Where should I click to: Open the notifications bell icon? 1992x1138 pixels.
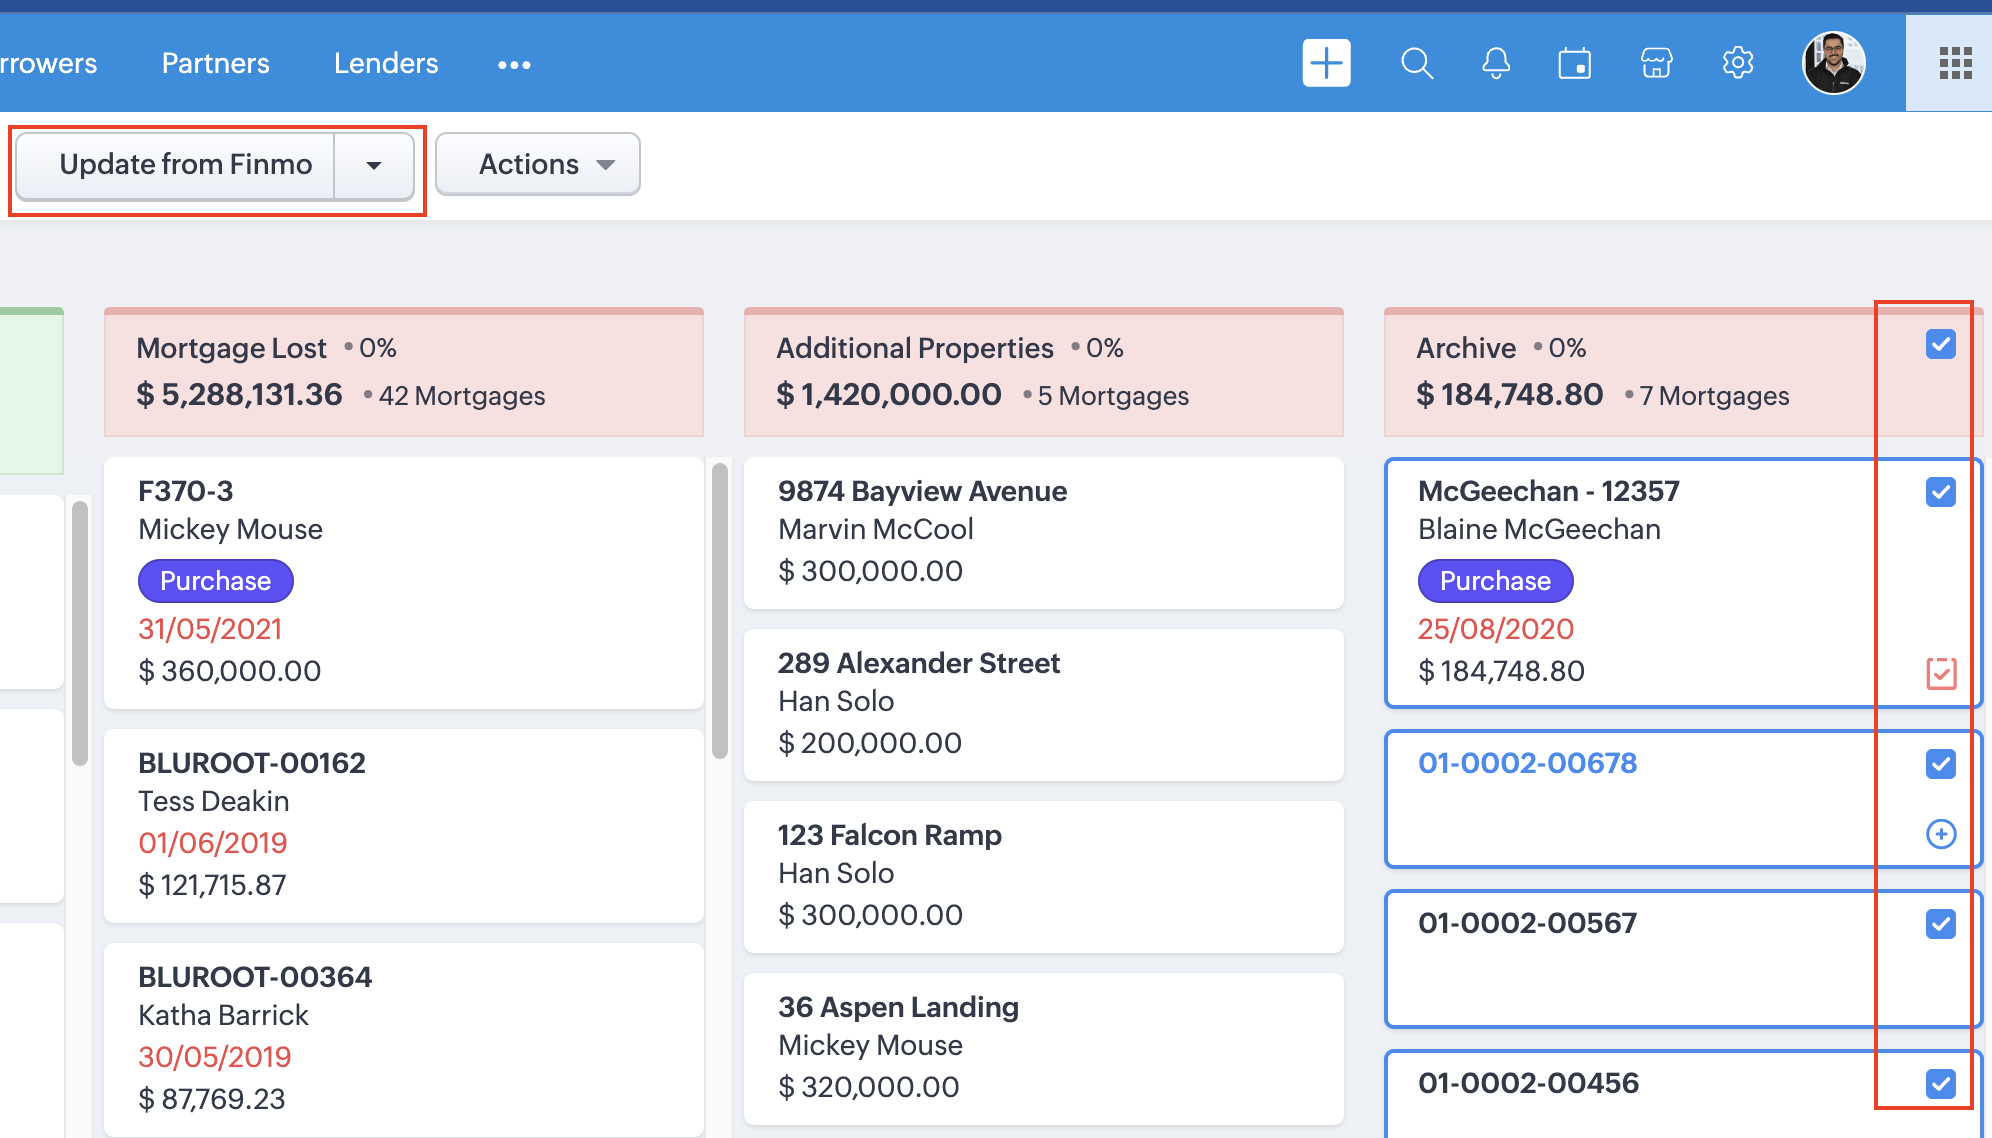coord(1495,64)
